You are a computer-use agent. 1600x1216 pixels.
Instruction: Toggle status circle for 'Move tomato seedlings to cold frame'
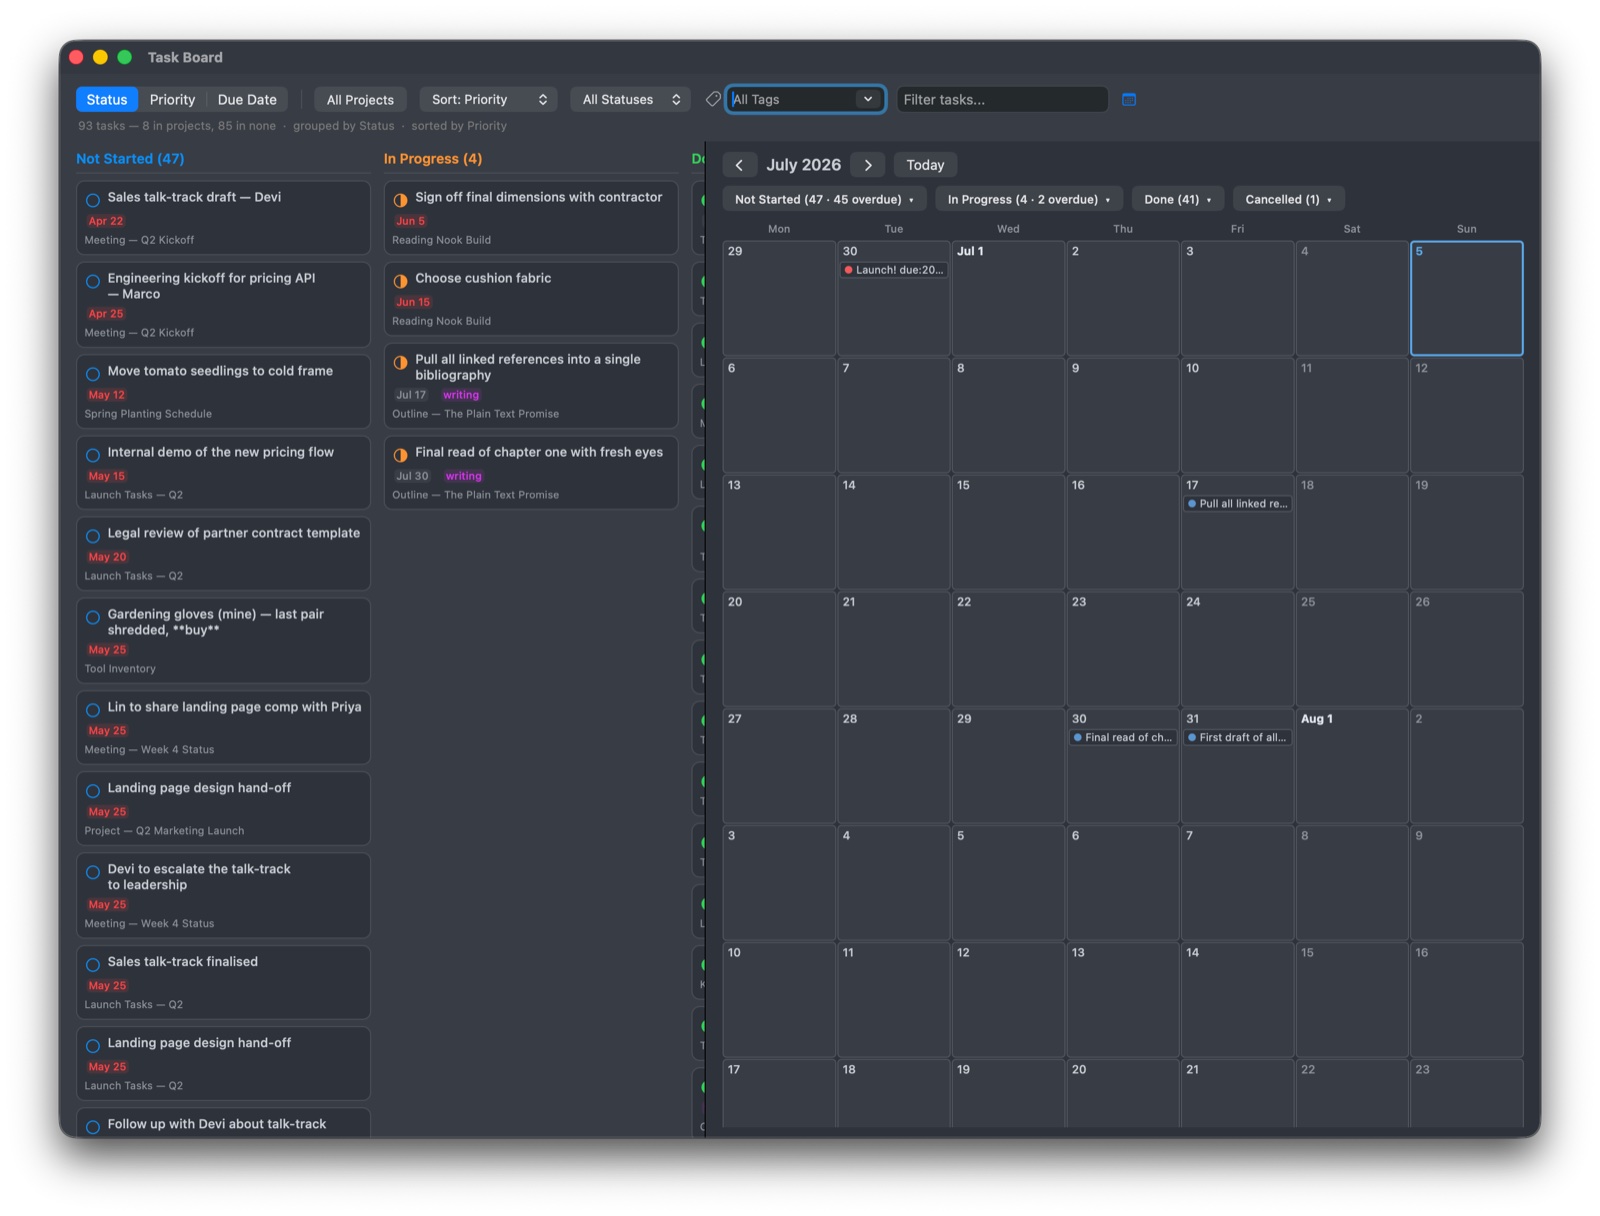93,373
